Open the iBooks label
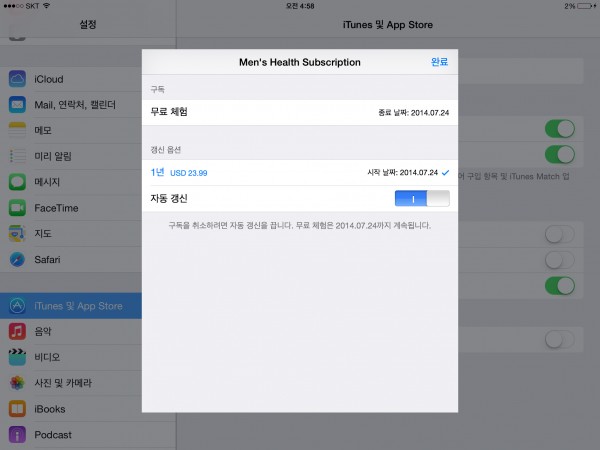This screenshot has height=450, width=600. click(x=50, y=409)
